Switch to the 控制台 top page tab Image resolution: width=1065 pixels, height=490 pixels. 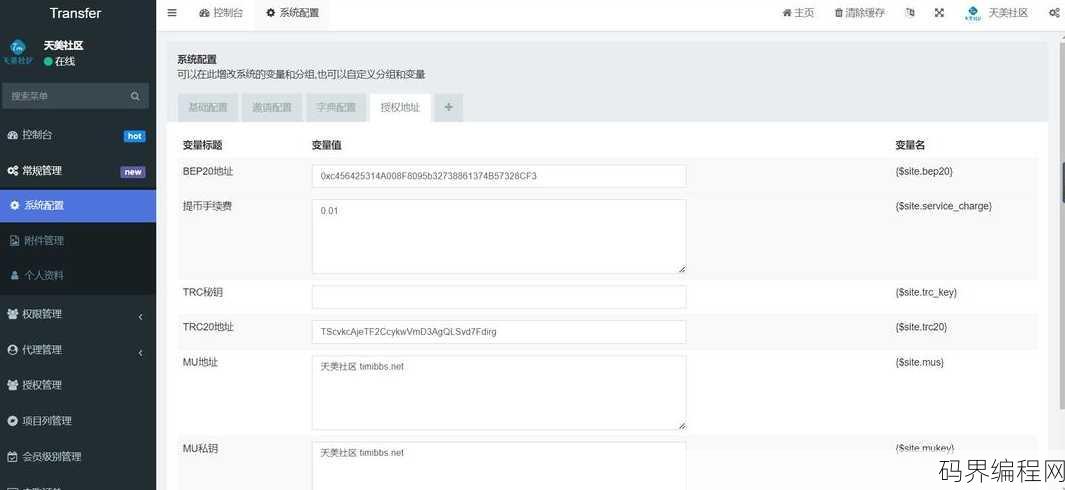[221, 13]
